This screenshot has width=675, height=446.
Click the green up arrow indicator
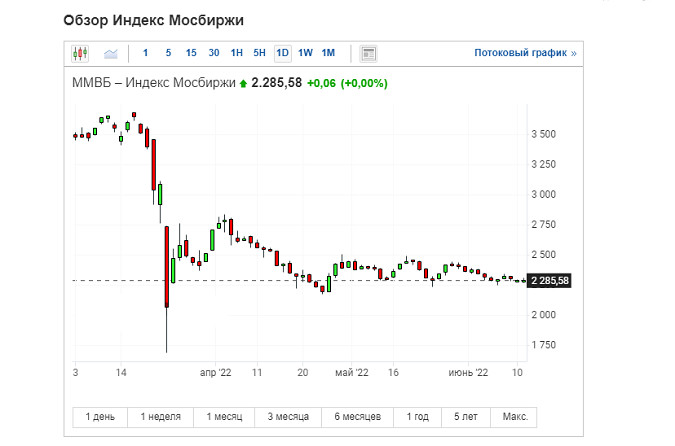(x=243, y=84)
